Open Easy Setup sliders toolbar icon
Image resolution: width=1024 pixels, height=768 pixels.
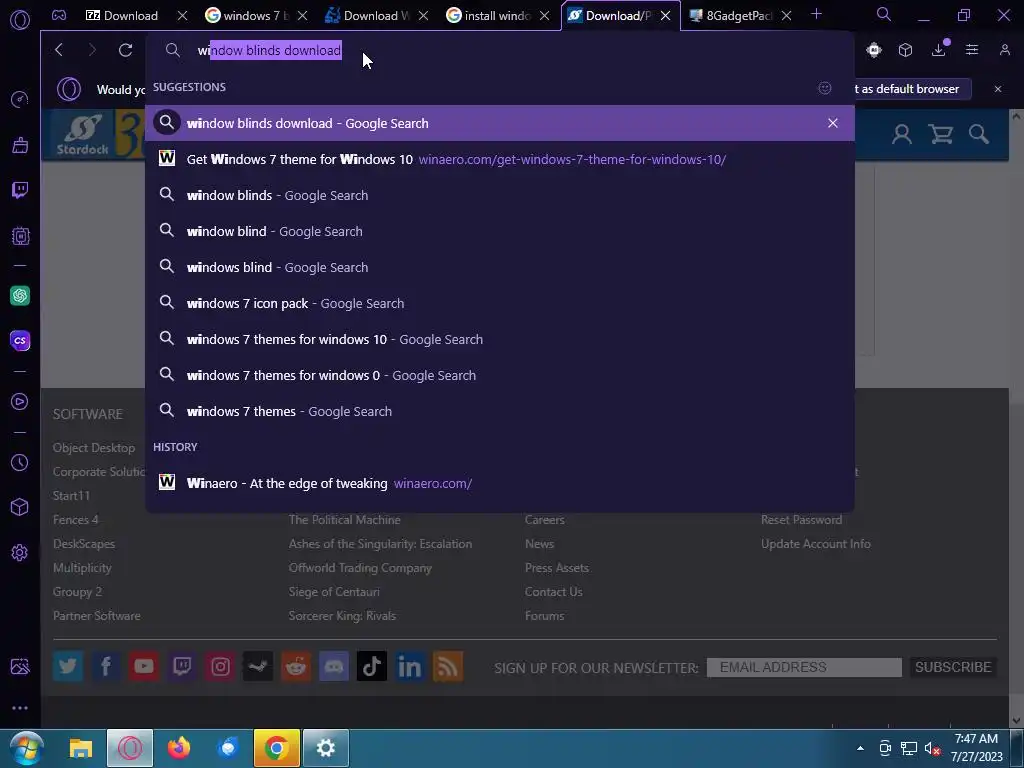tap(972, 50)
